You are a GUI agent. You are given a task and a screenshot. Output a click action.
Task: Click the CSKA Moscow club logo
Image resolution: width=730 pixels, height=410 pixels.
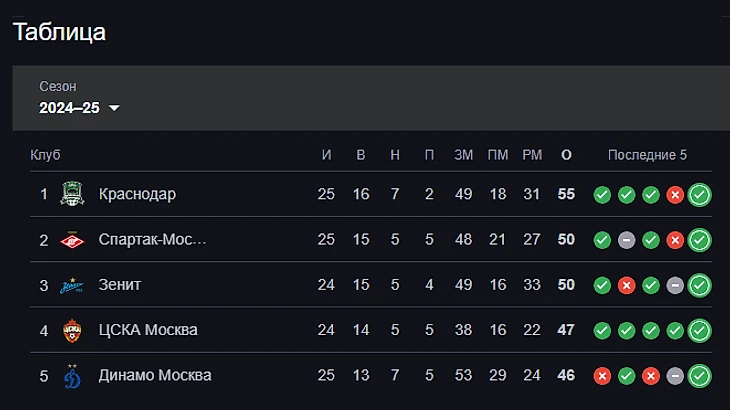pos(71,330)
